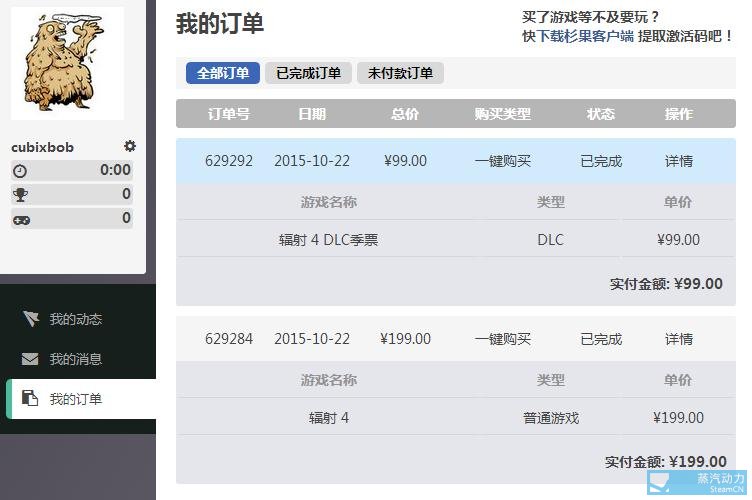Click order number 629284
This screenshot has width=752, height=500.
coord(229,339)
